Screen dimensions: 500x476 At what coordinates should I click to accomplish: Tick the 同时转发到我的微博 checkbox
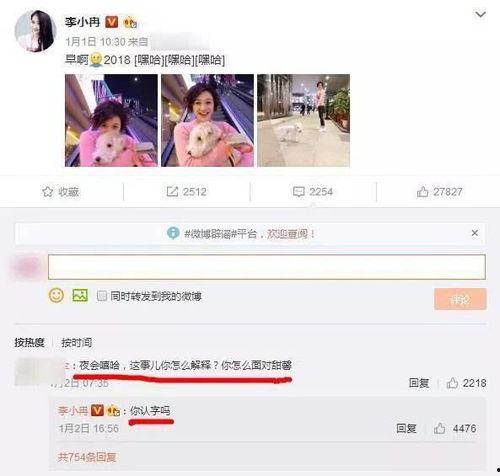pos(101,296)
